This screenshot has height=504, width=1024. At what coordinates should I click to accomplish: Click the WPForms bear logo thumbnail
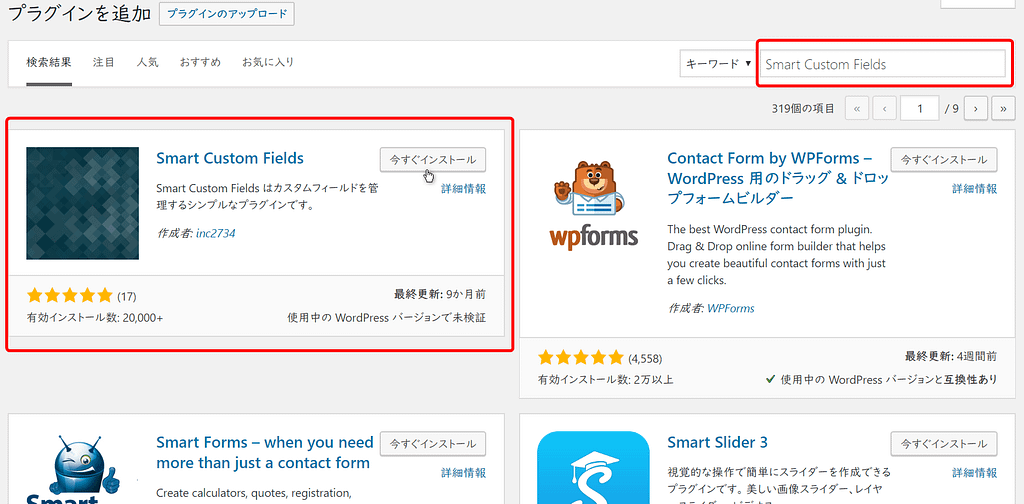(593, 204)
